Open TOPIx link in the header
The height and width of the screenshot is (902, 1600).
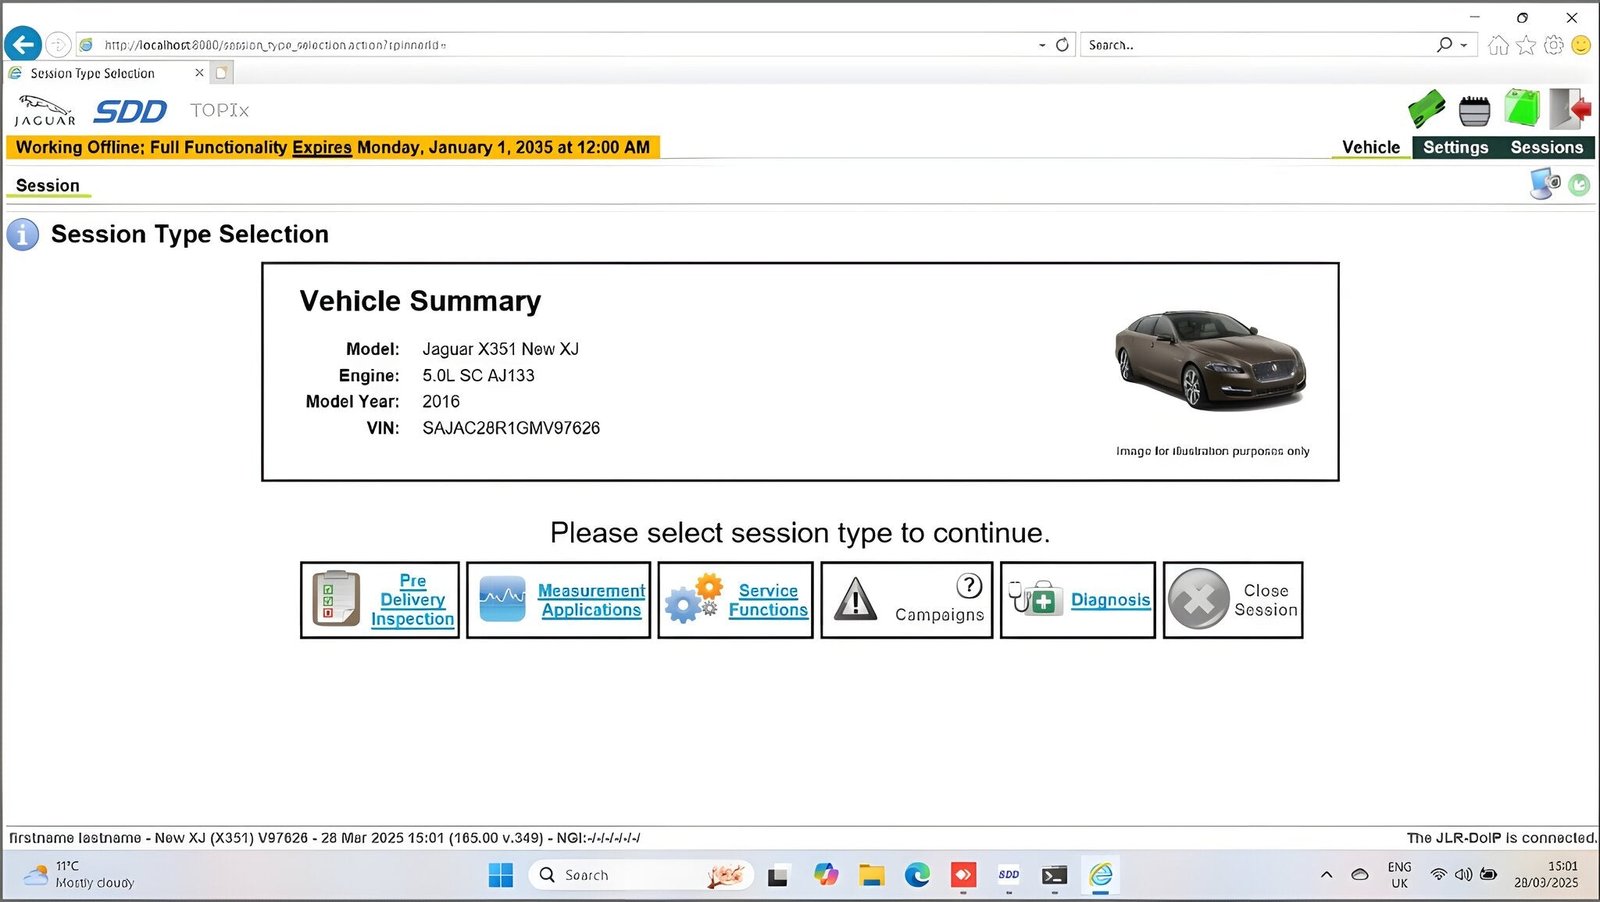pyautogui.click(x=219, y=110)
